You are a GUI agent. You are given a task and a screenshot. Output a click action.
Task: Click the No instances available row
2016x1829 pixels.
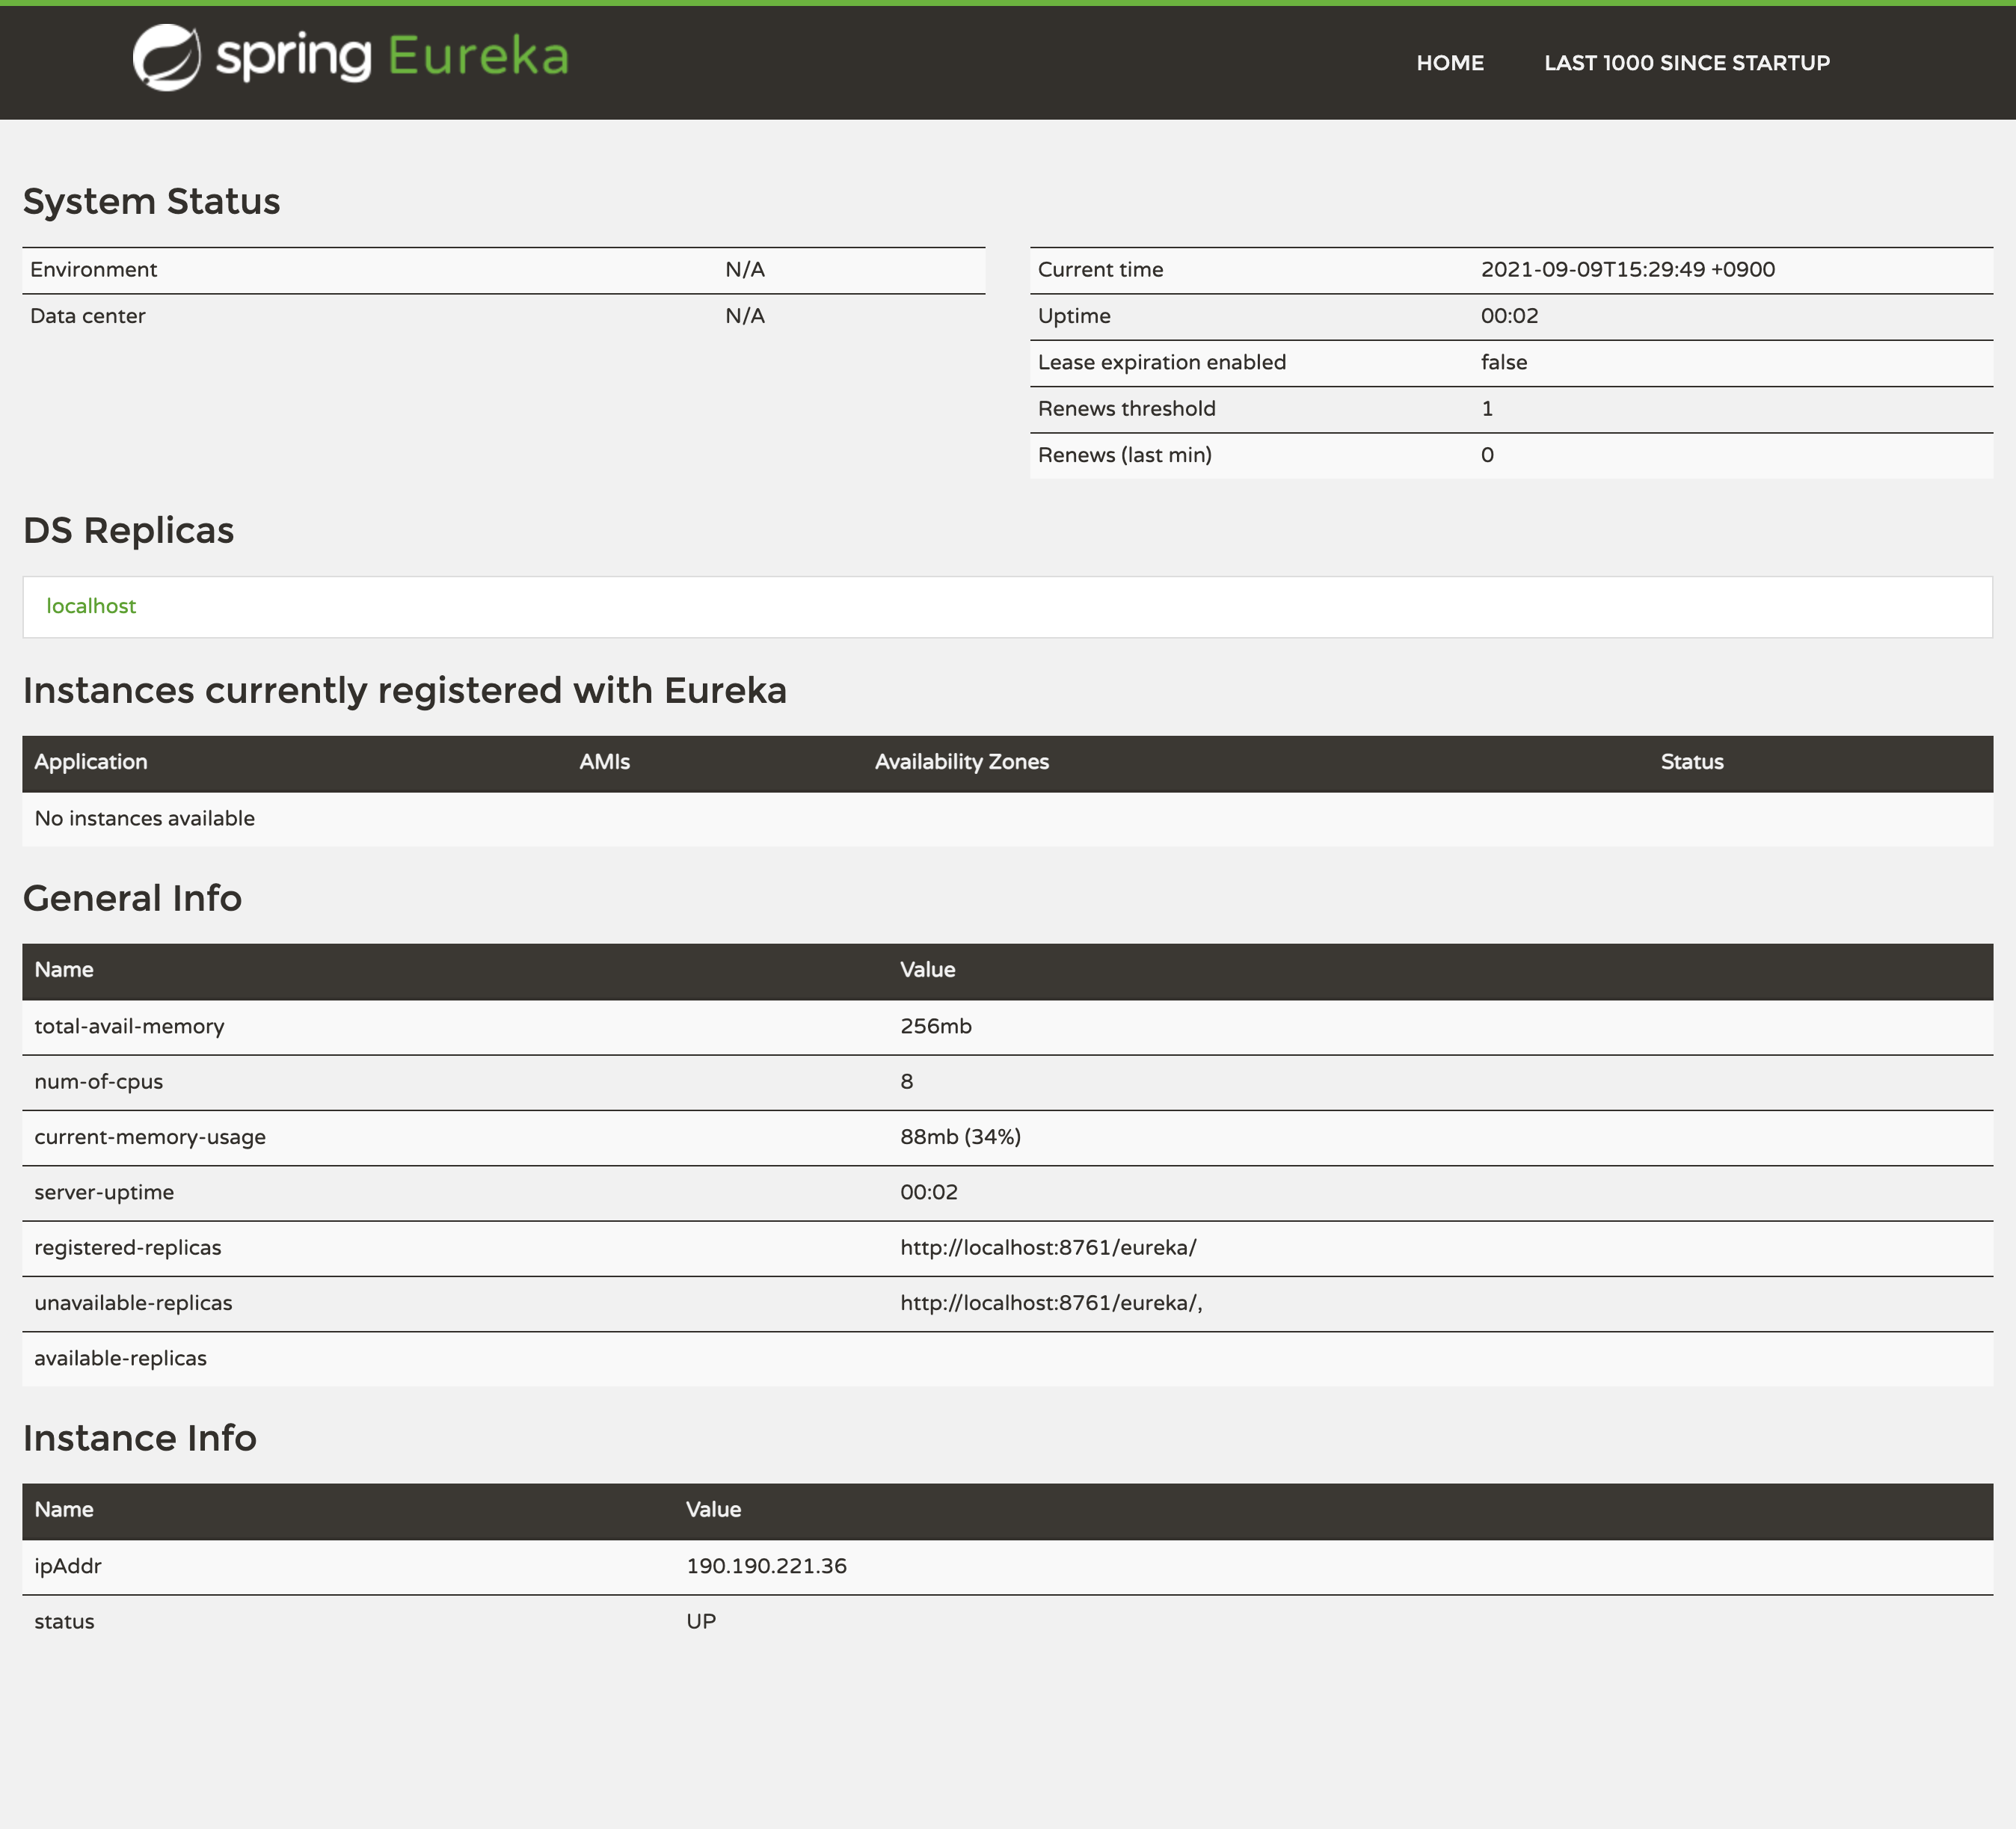144,818
